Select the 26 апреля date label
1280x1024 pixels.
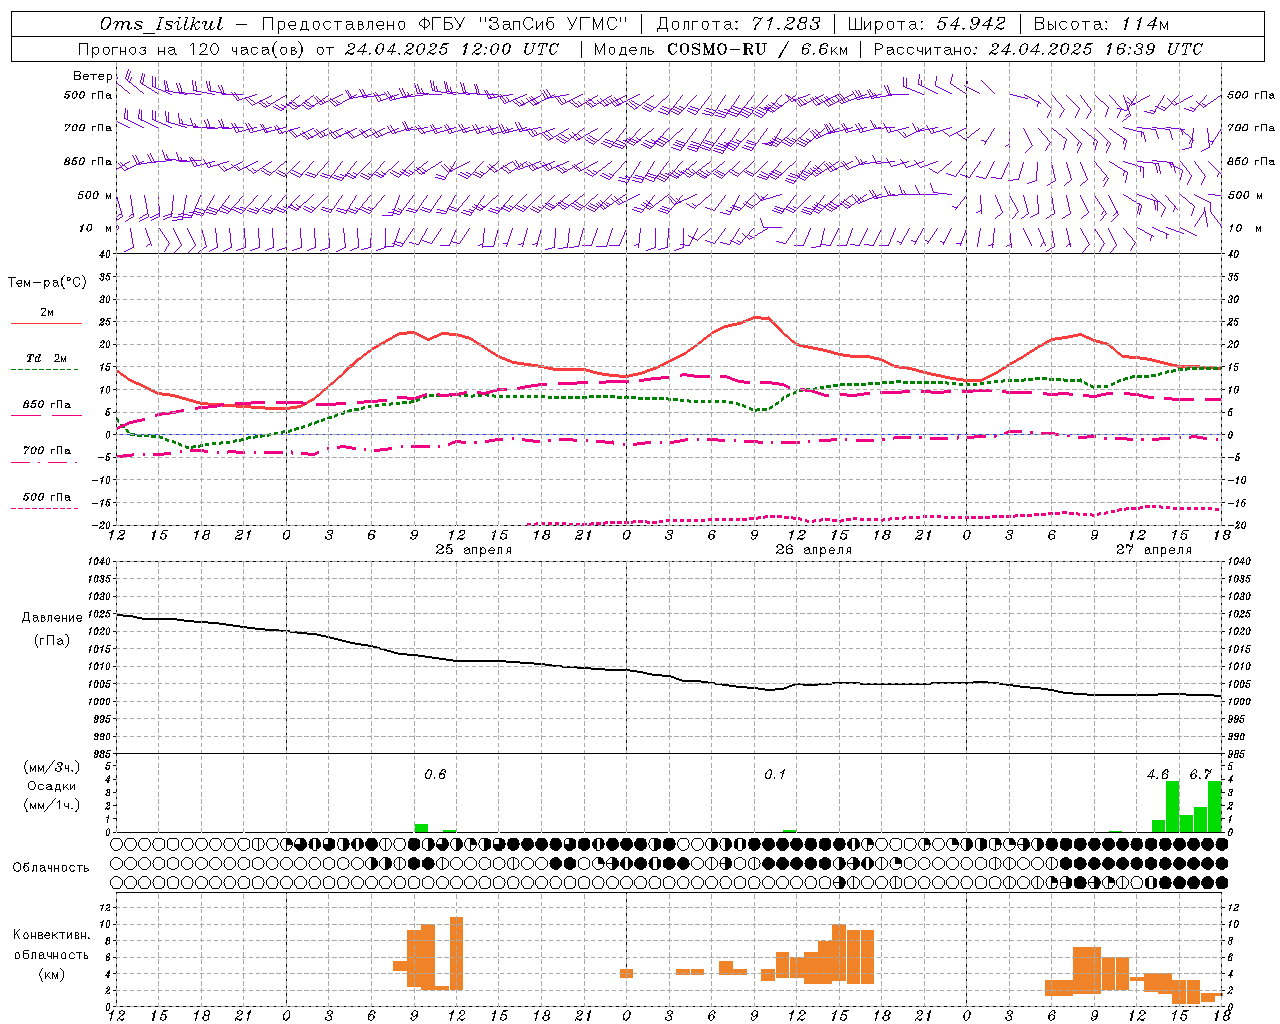tap(814, 549)
